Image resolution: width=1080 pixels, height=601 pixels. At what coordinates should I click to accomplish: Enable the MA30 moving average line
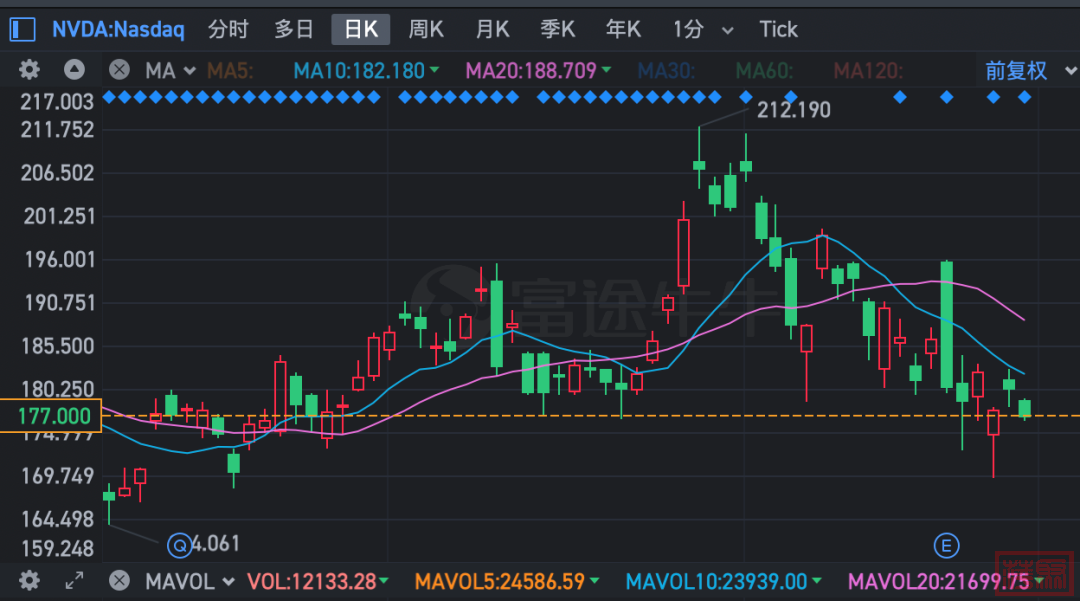click(x=669, y=71)
